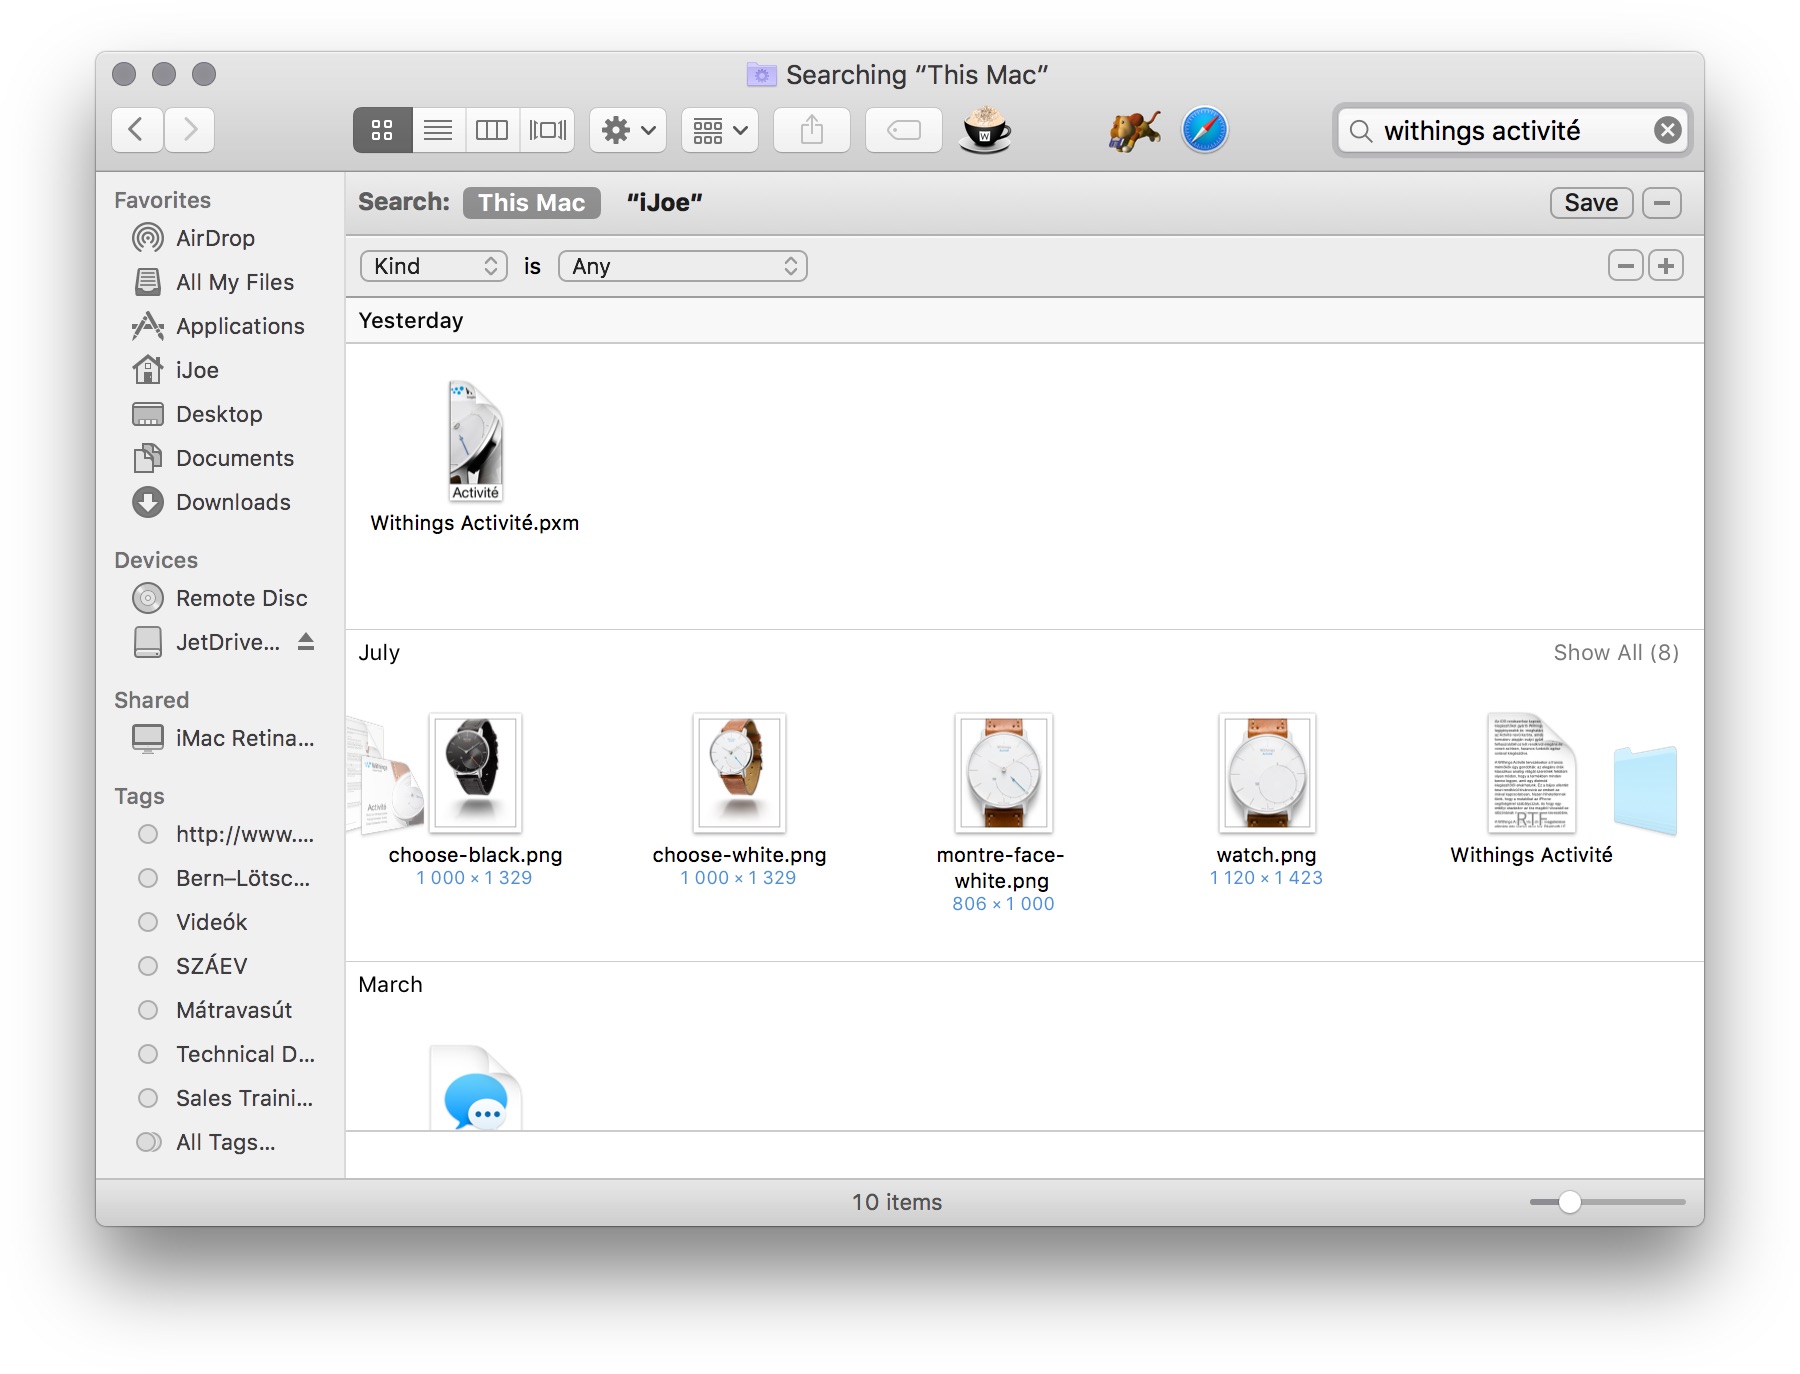1800x1374 pixels.
Task: Go forward with the right arrow button
Action: (x=190, y=130)
